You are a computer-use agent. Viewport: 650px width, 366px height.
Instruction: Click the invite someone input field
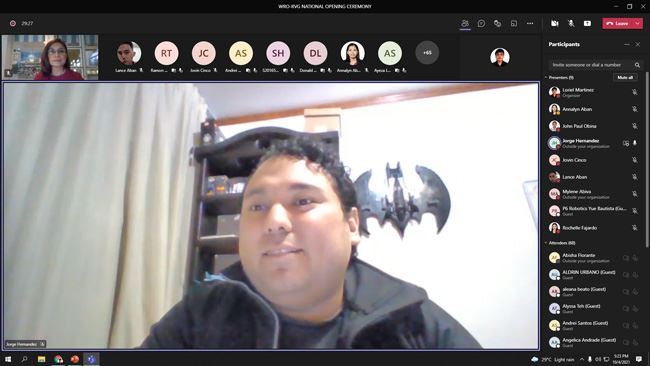click(590, 65)
